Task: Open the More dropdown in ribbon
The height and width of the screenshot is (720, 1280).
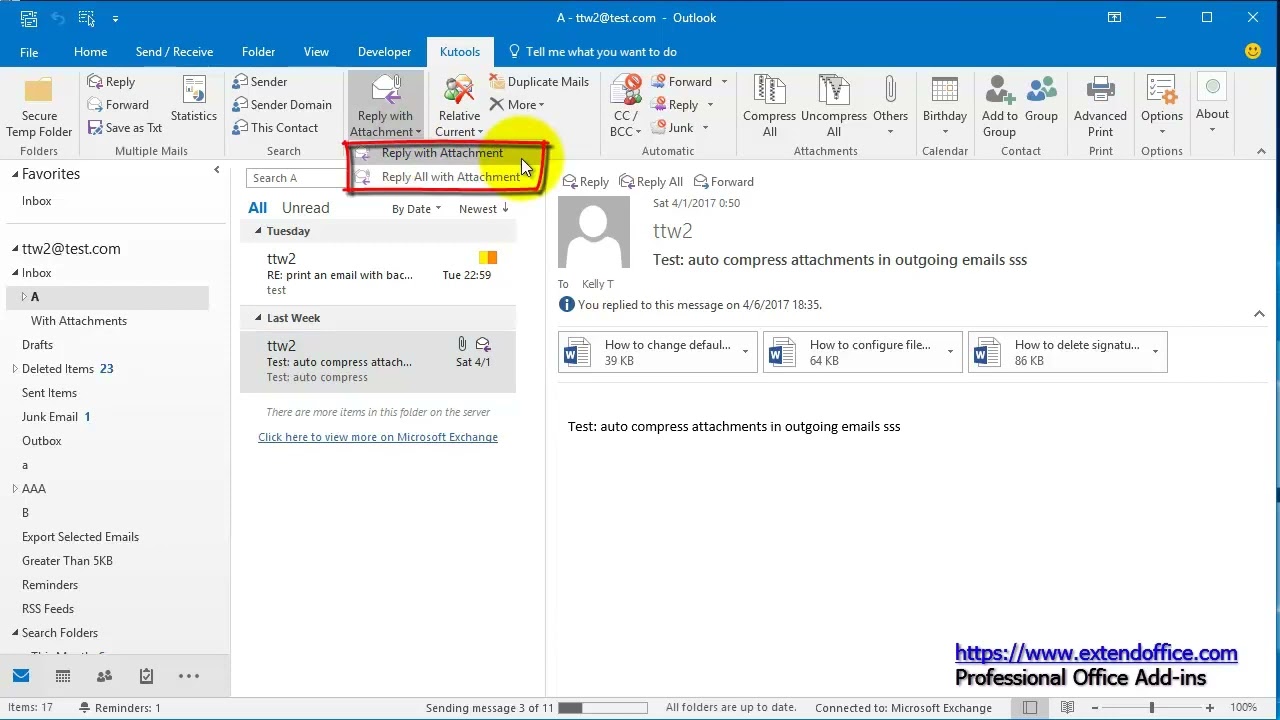Action: pyautogui.click(x=517, y=105)
